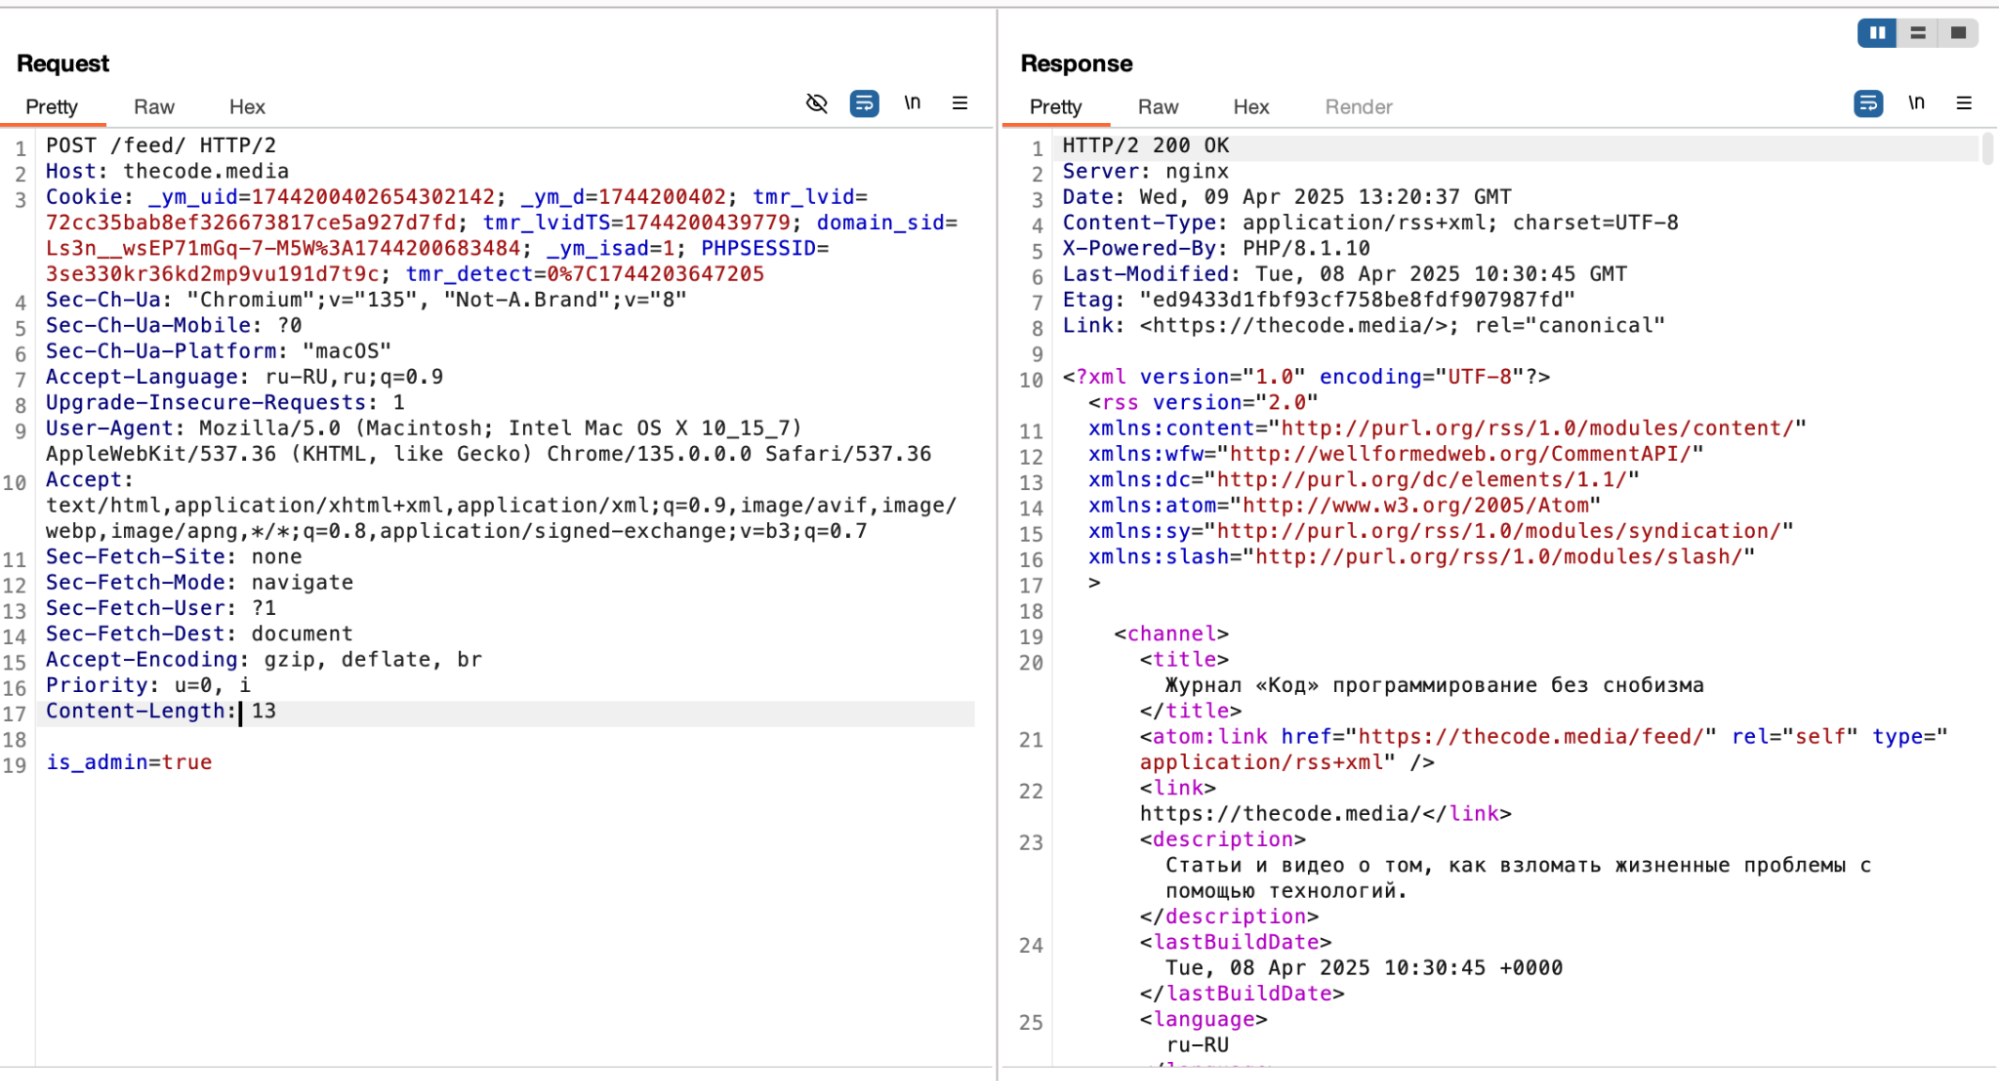This screenshot has height=1082, width=1999.
Task: Switch Response view to Hex tab
Action: pos(1251,107)
